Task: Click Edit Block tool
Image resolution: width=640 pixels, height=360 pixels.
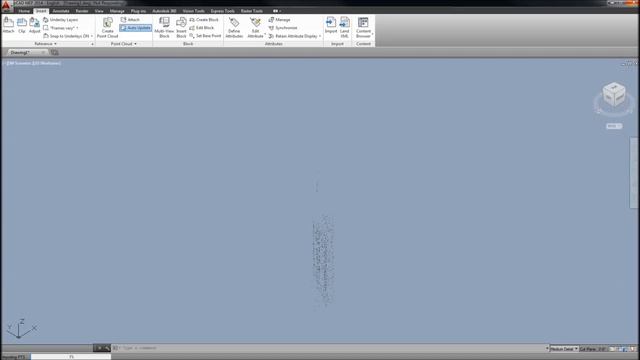Action: tap(202, 28)
